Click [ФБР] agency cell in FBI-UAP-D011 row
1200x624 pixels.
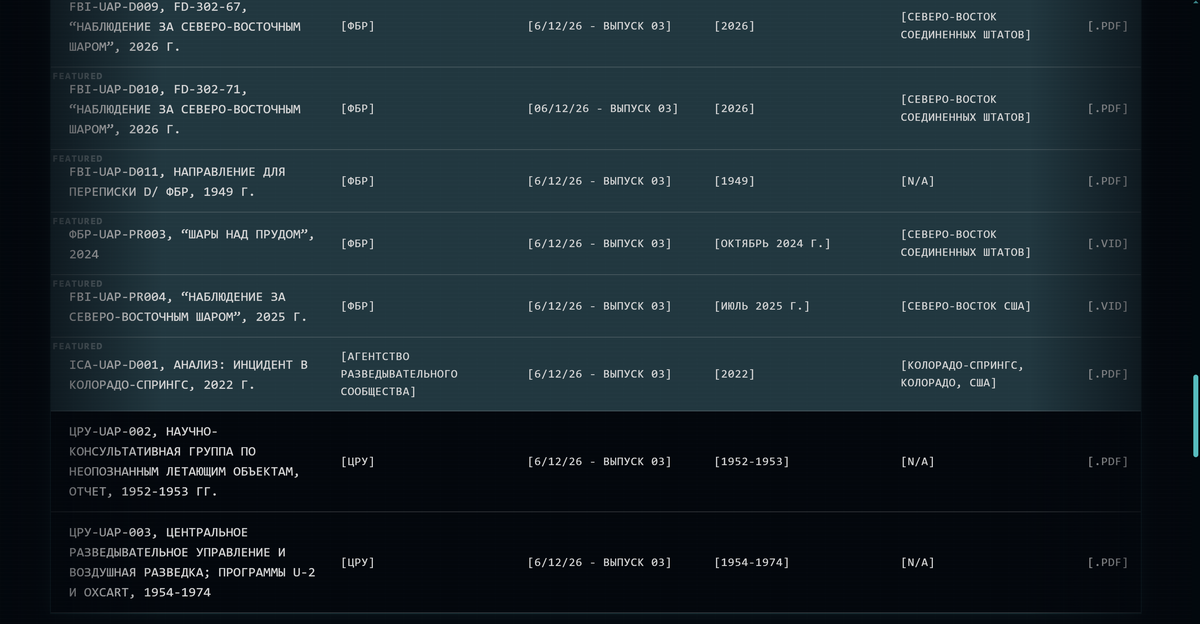[x=358, y=181]
